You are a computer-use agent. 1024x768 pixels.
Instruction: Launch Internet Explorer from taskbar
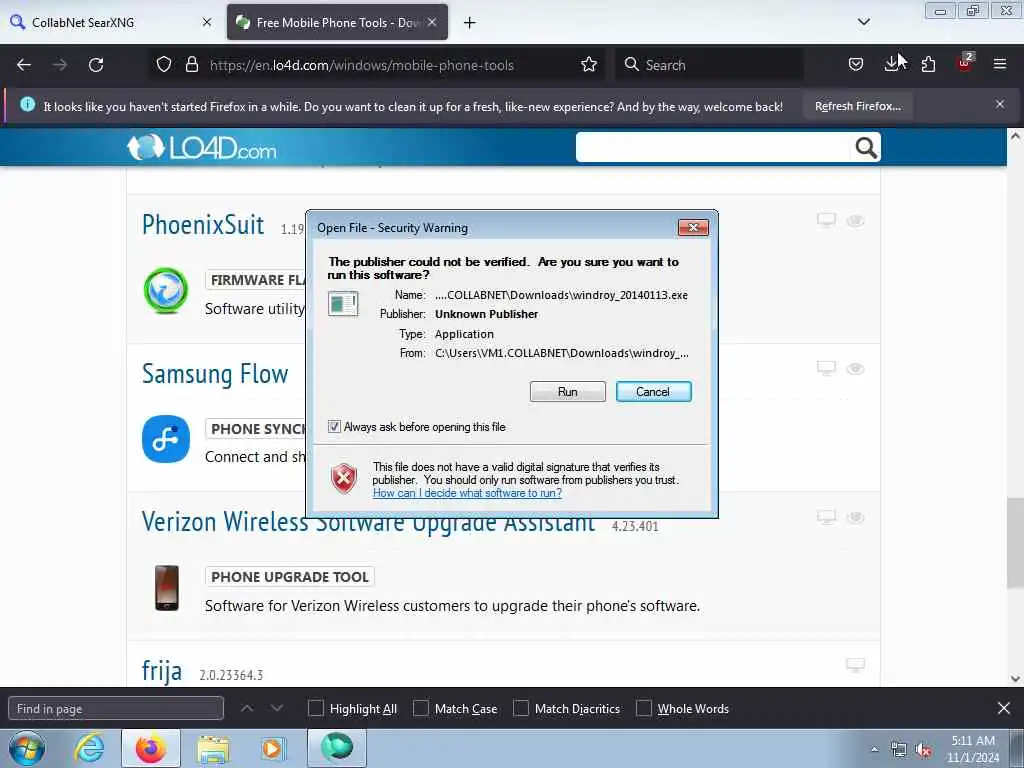click(89, 749)
